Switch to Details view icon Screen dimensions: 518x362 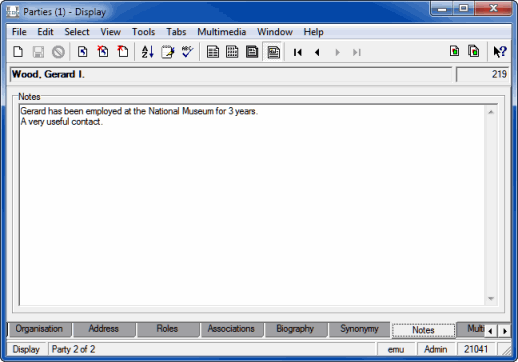[213, 52]
